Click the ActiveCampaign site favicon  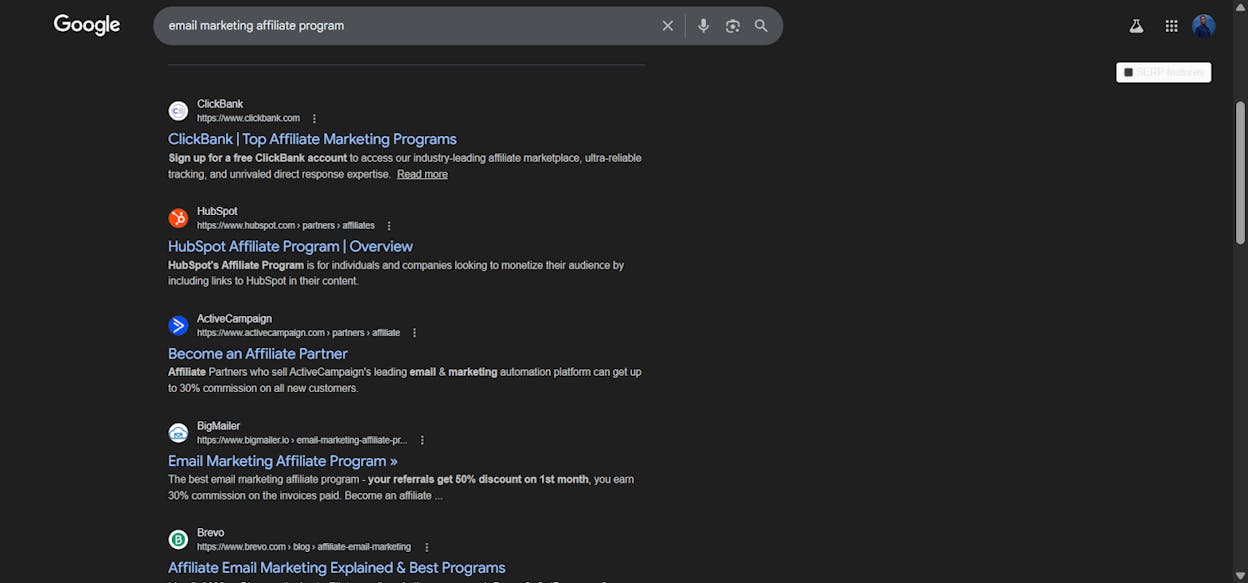point(178,325)
